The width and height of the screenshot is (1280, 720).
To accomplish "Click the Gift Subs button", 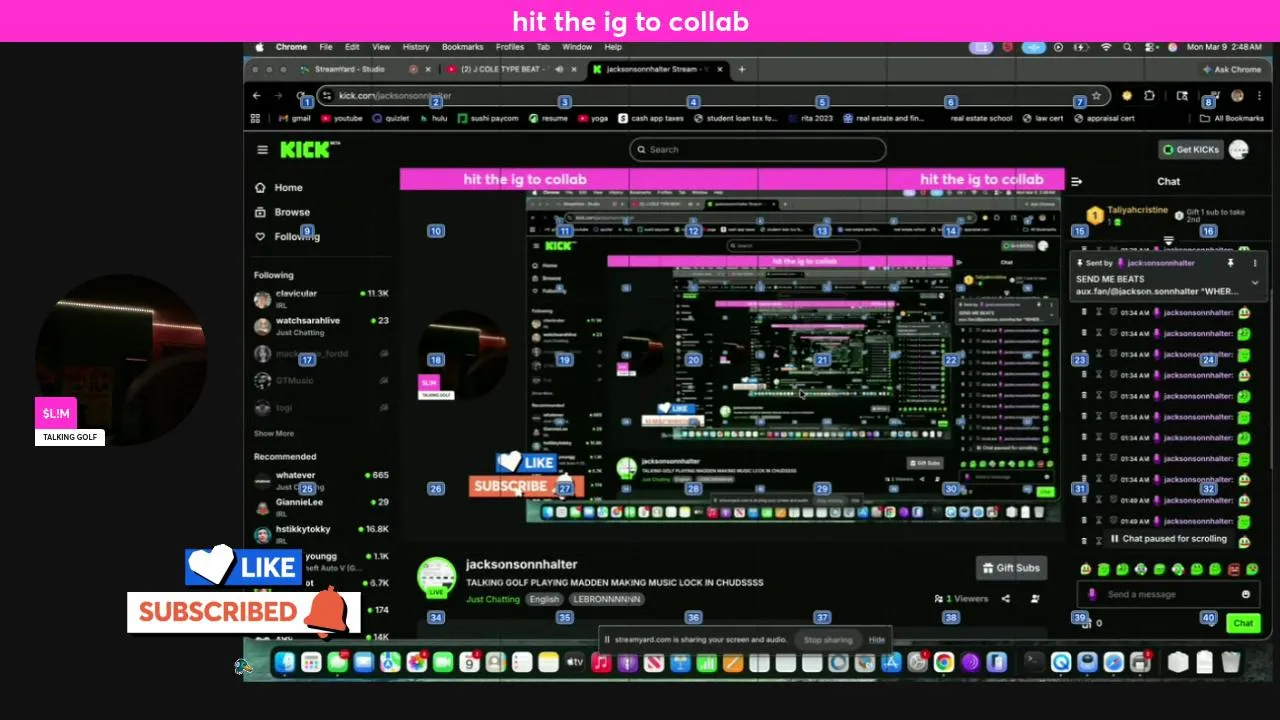I will [1011, 568].
